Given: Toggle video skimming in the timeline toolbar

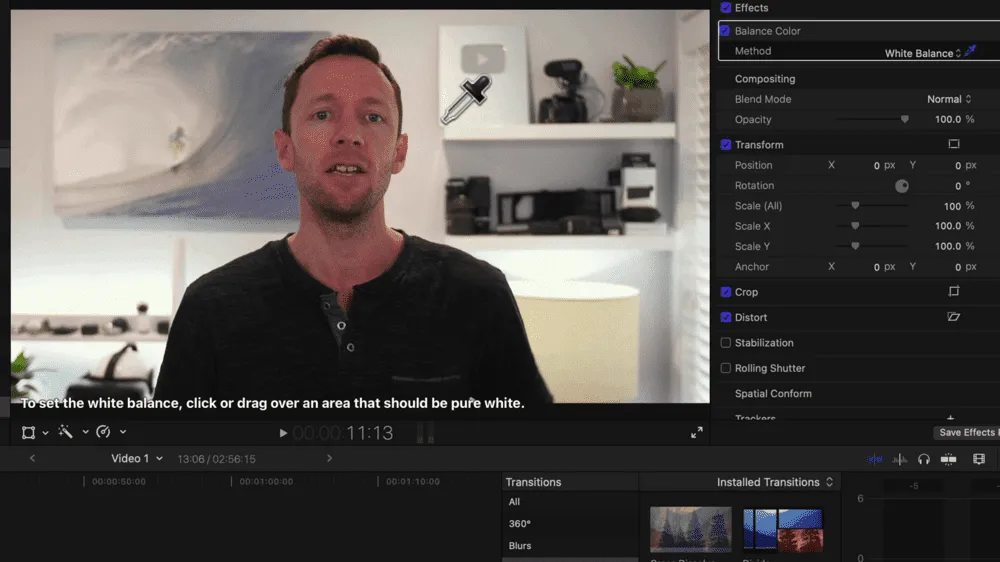Looking at the screenshot, I should 875,459.
